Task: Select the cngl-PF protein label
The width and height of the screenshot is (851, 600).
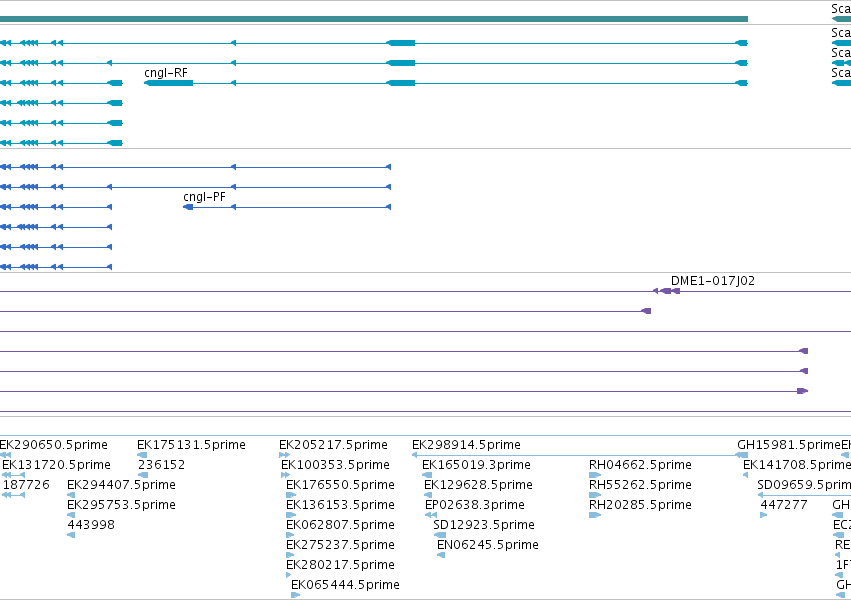Action: click(204, 197)
